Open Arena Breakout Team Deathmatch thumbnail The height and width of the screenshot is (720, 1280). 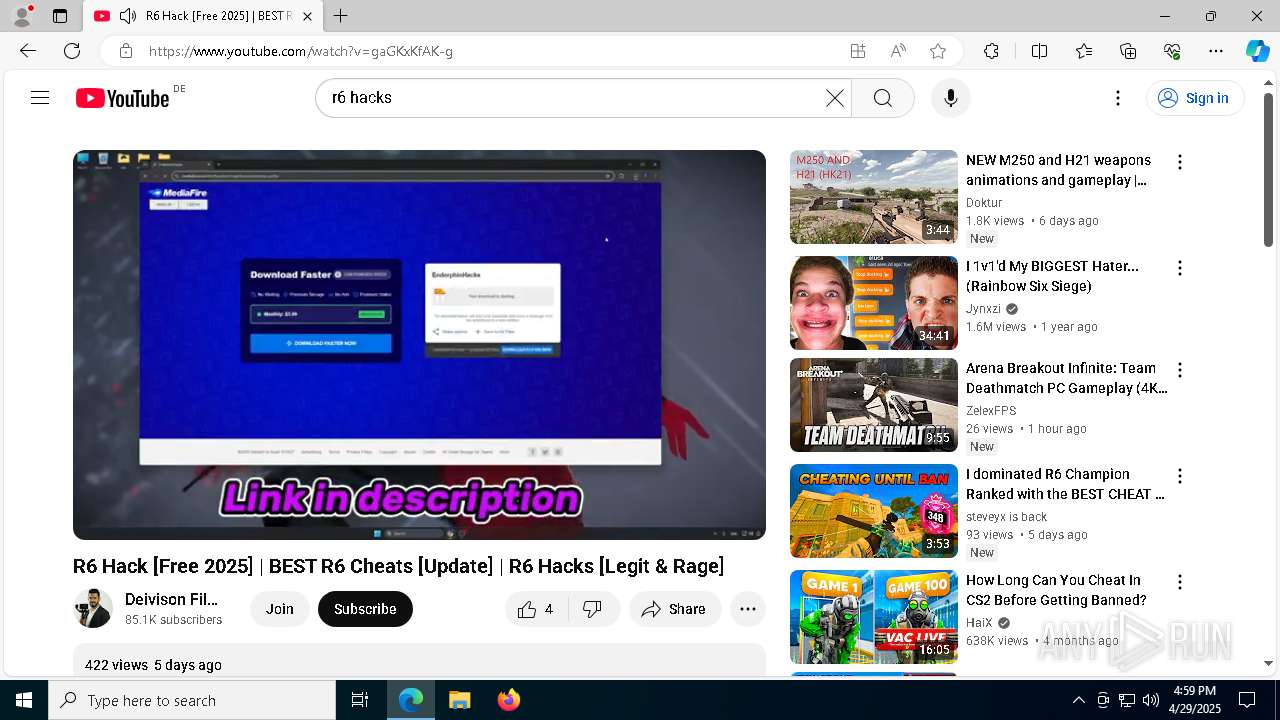pyautogui.click(x=873, y=405)
